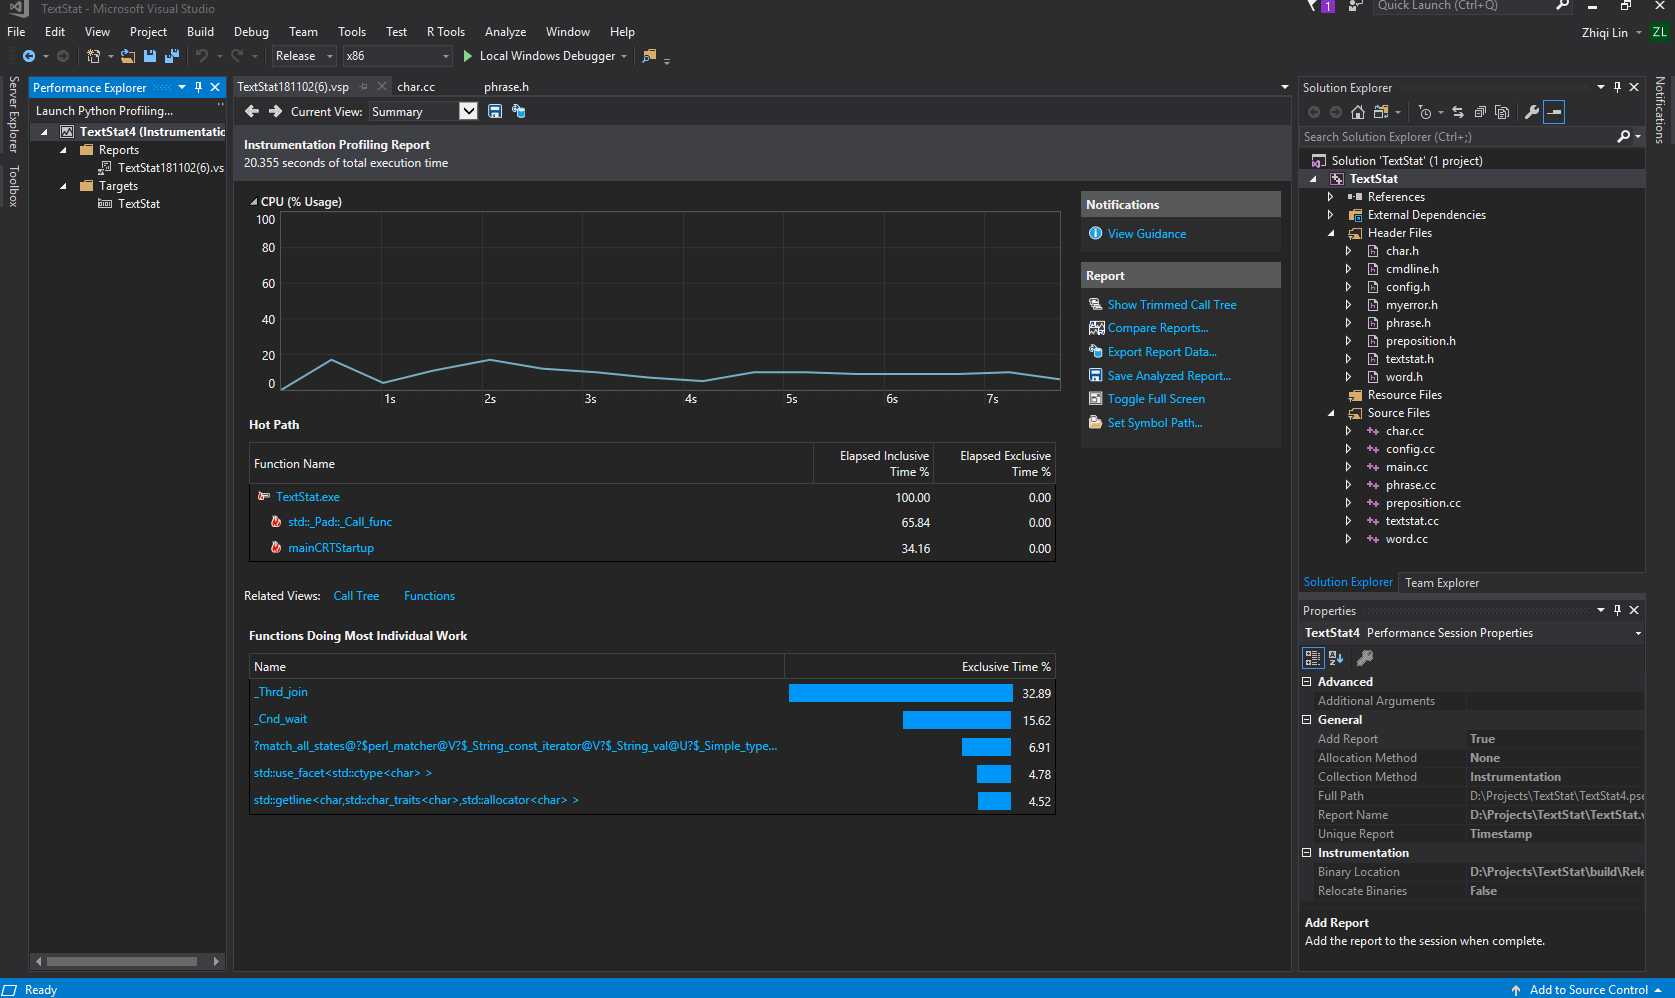The height and width of the screenshot is (998, 1675).
Task: Toggle Preview Selected Items in Solution Explorer
Action: point(1554,112)
